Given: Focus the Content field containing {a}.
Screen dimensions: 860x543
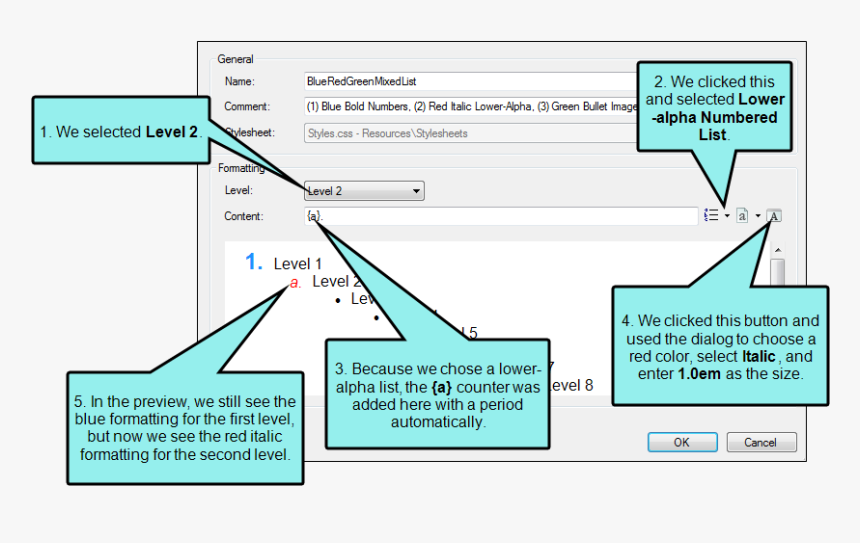Looking at the screenshot, I should 500,216.
